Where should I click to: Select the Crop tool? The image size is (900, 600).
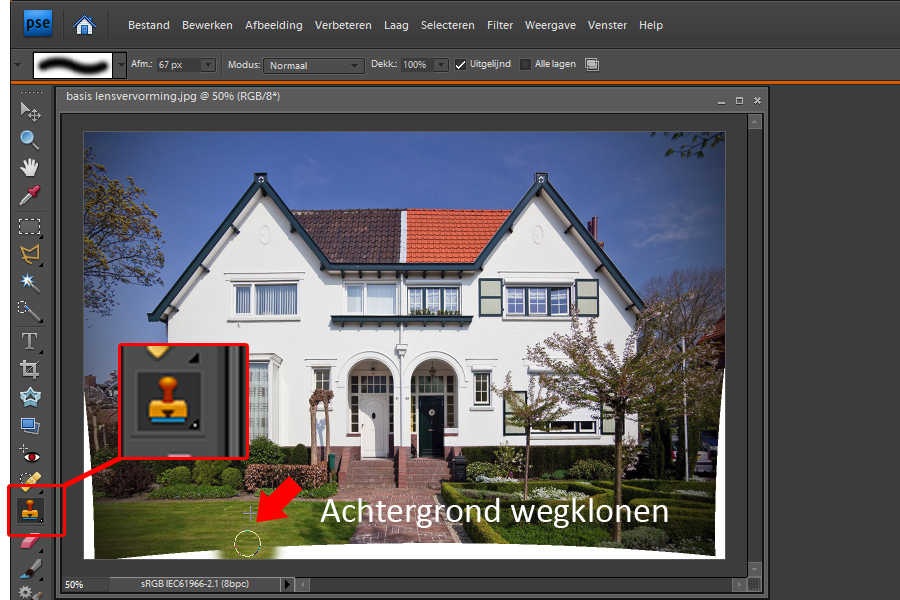click(30, 369)
